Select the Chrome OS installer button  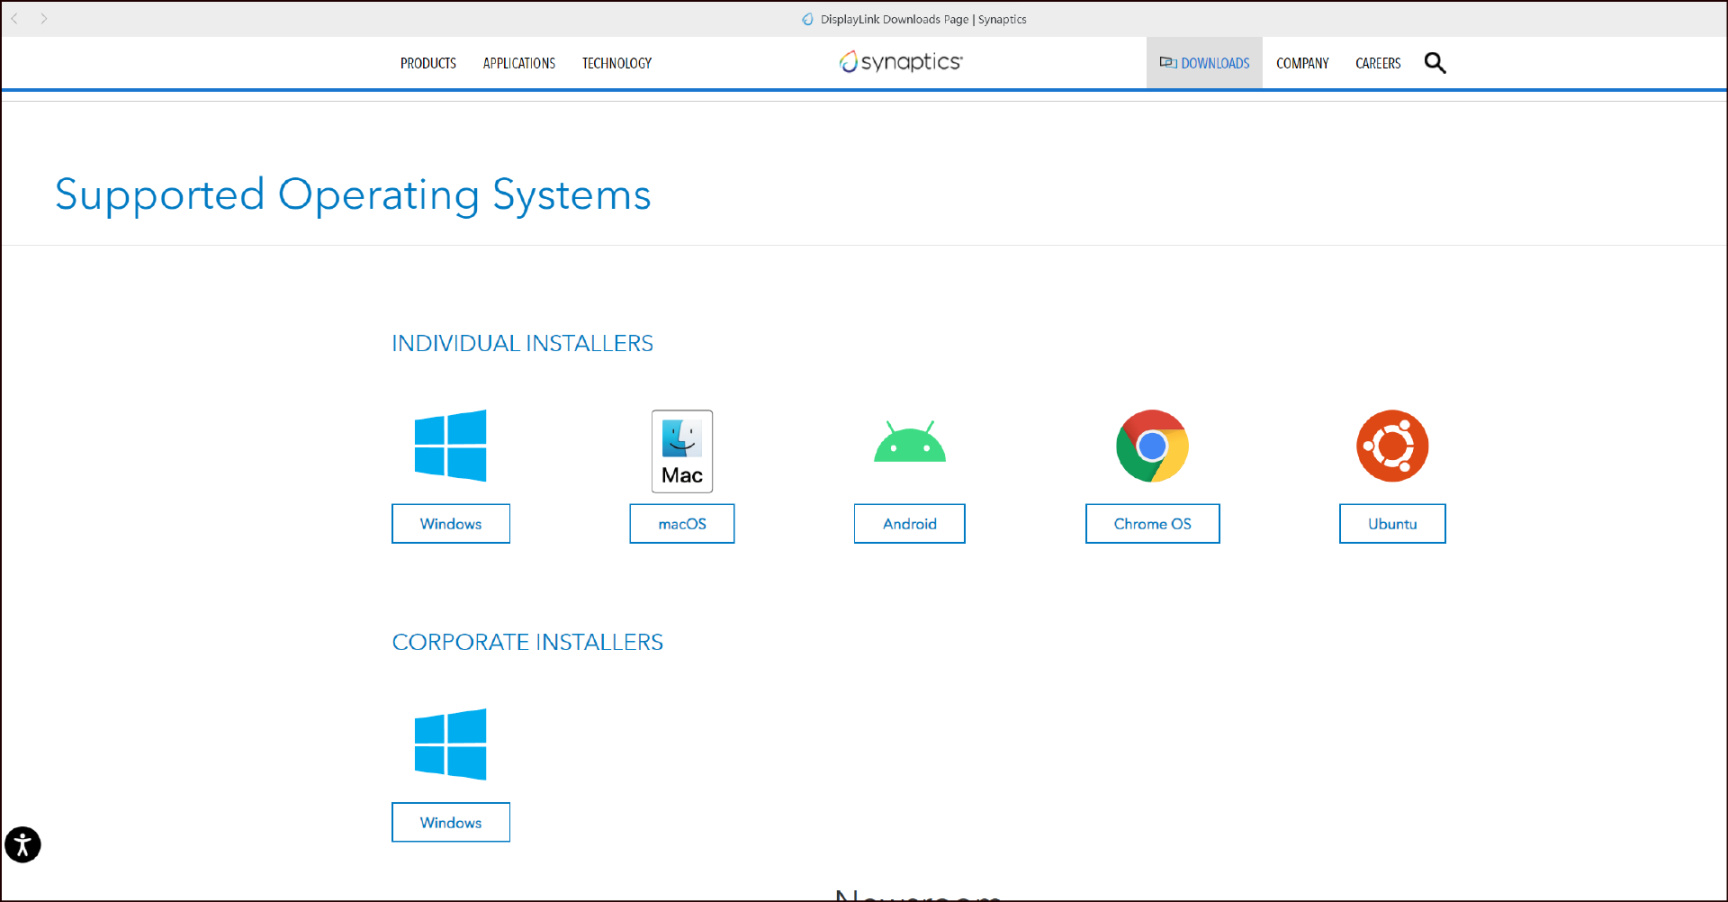(1153, 524)
